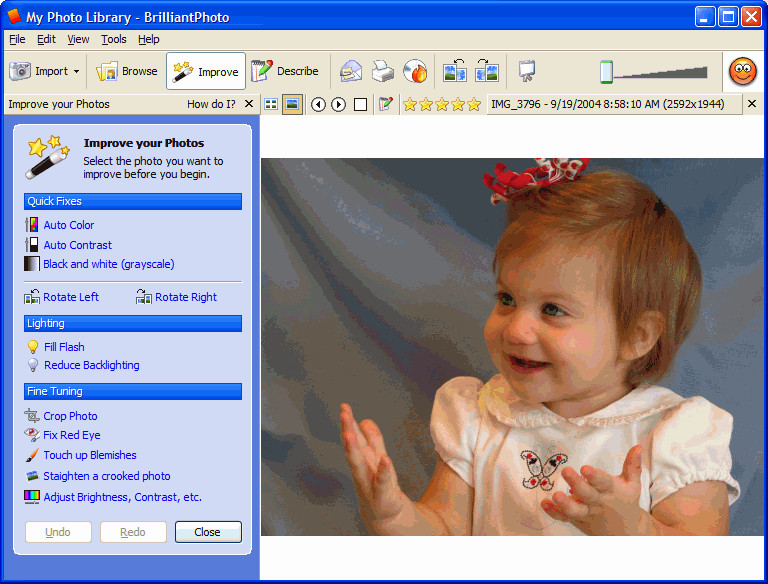Viewport: 768px width, 584px height.
Task: Click the Touch up Blemishes brush icon
Action: (32, 455)
